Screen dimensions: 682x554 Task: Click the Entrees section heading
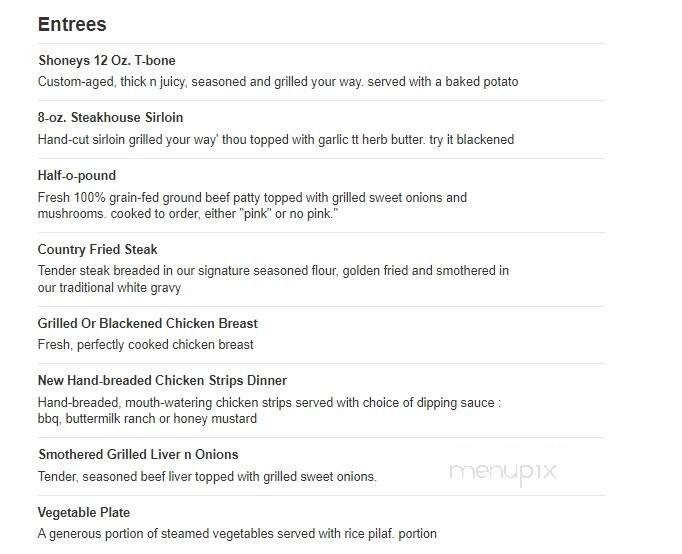point(72,24)
